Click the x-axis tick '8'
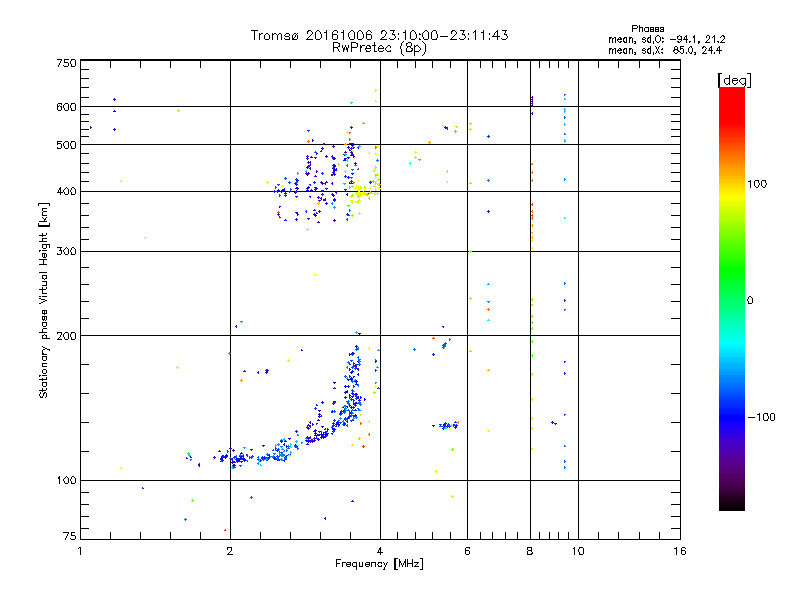Screen dimensions: 800x600 coord(530,551)
